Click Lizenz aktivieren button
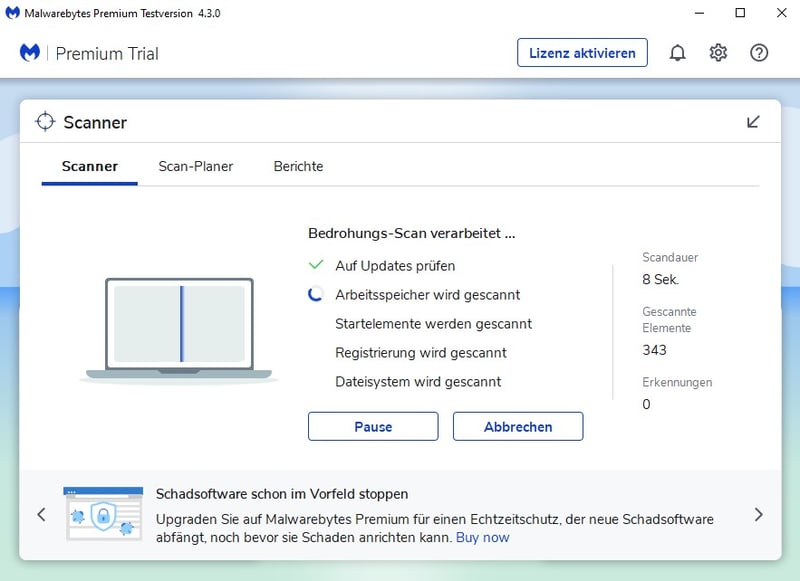This screenshot has height=581, width=800. 582,53
